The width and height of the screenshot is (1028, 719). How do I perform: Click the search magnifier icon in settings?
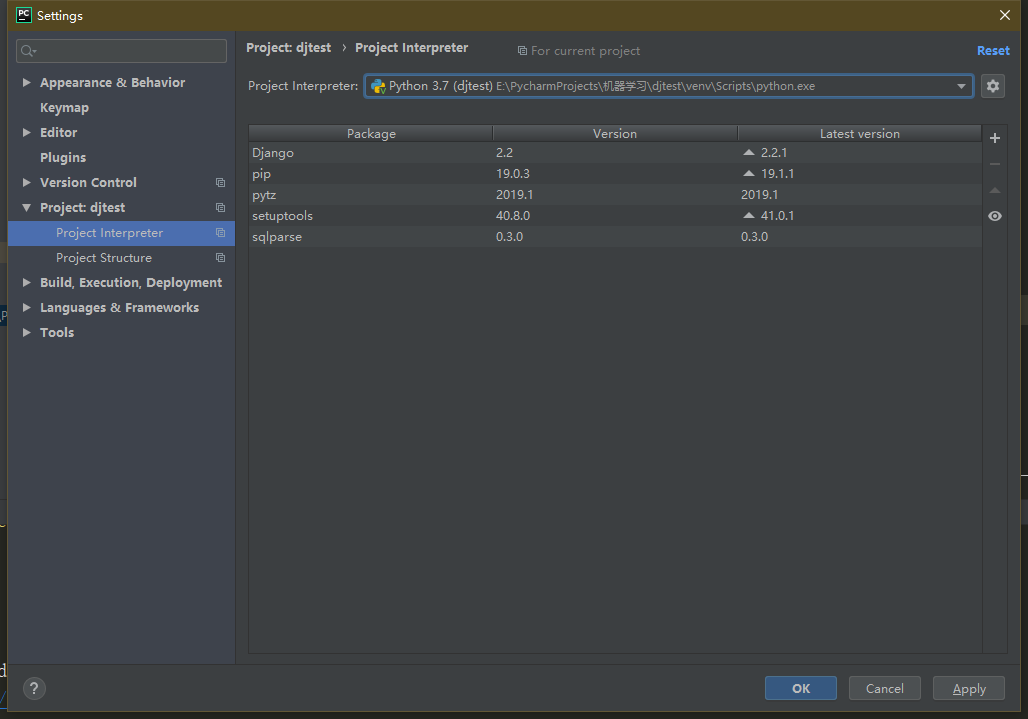tap(28, 50)
